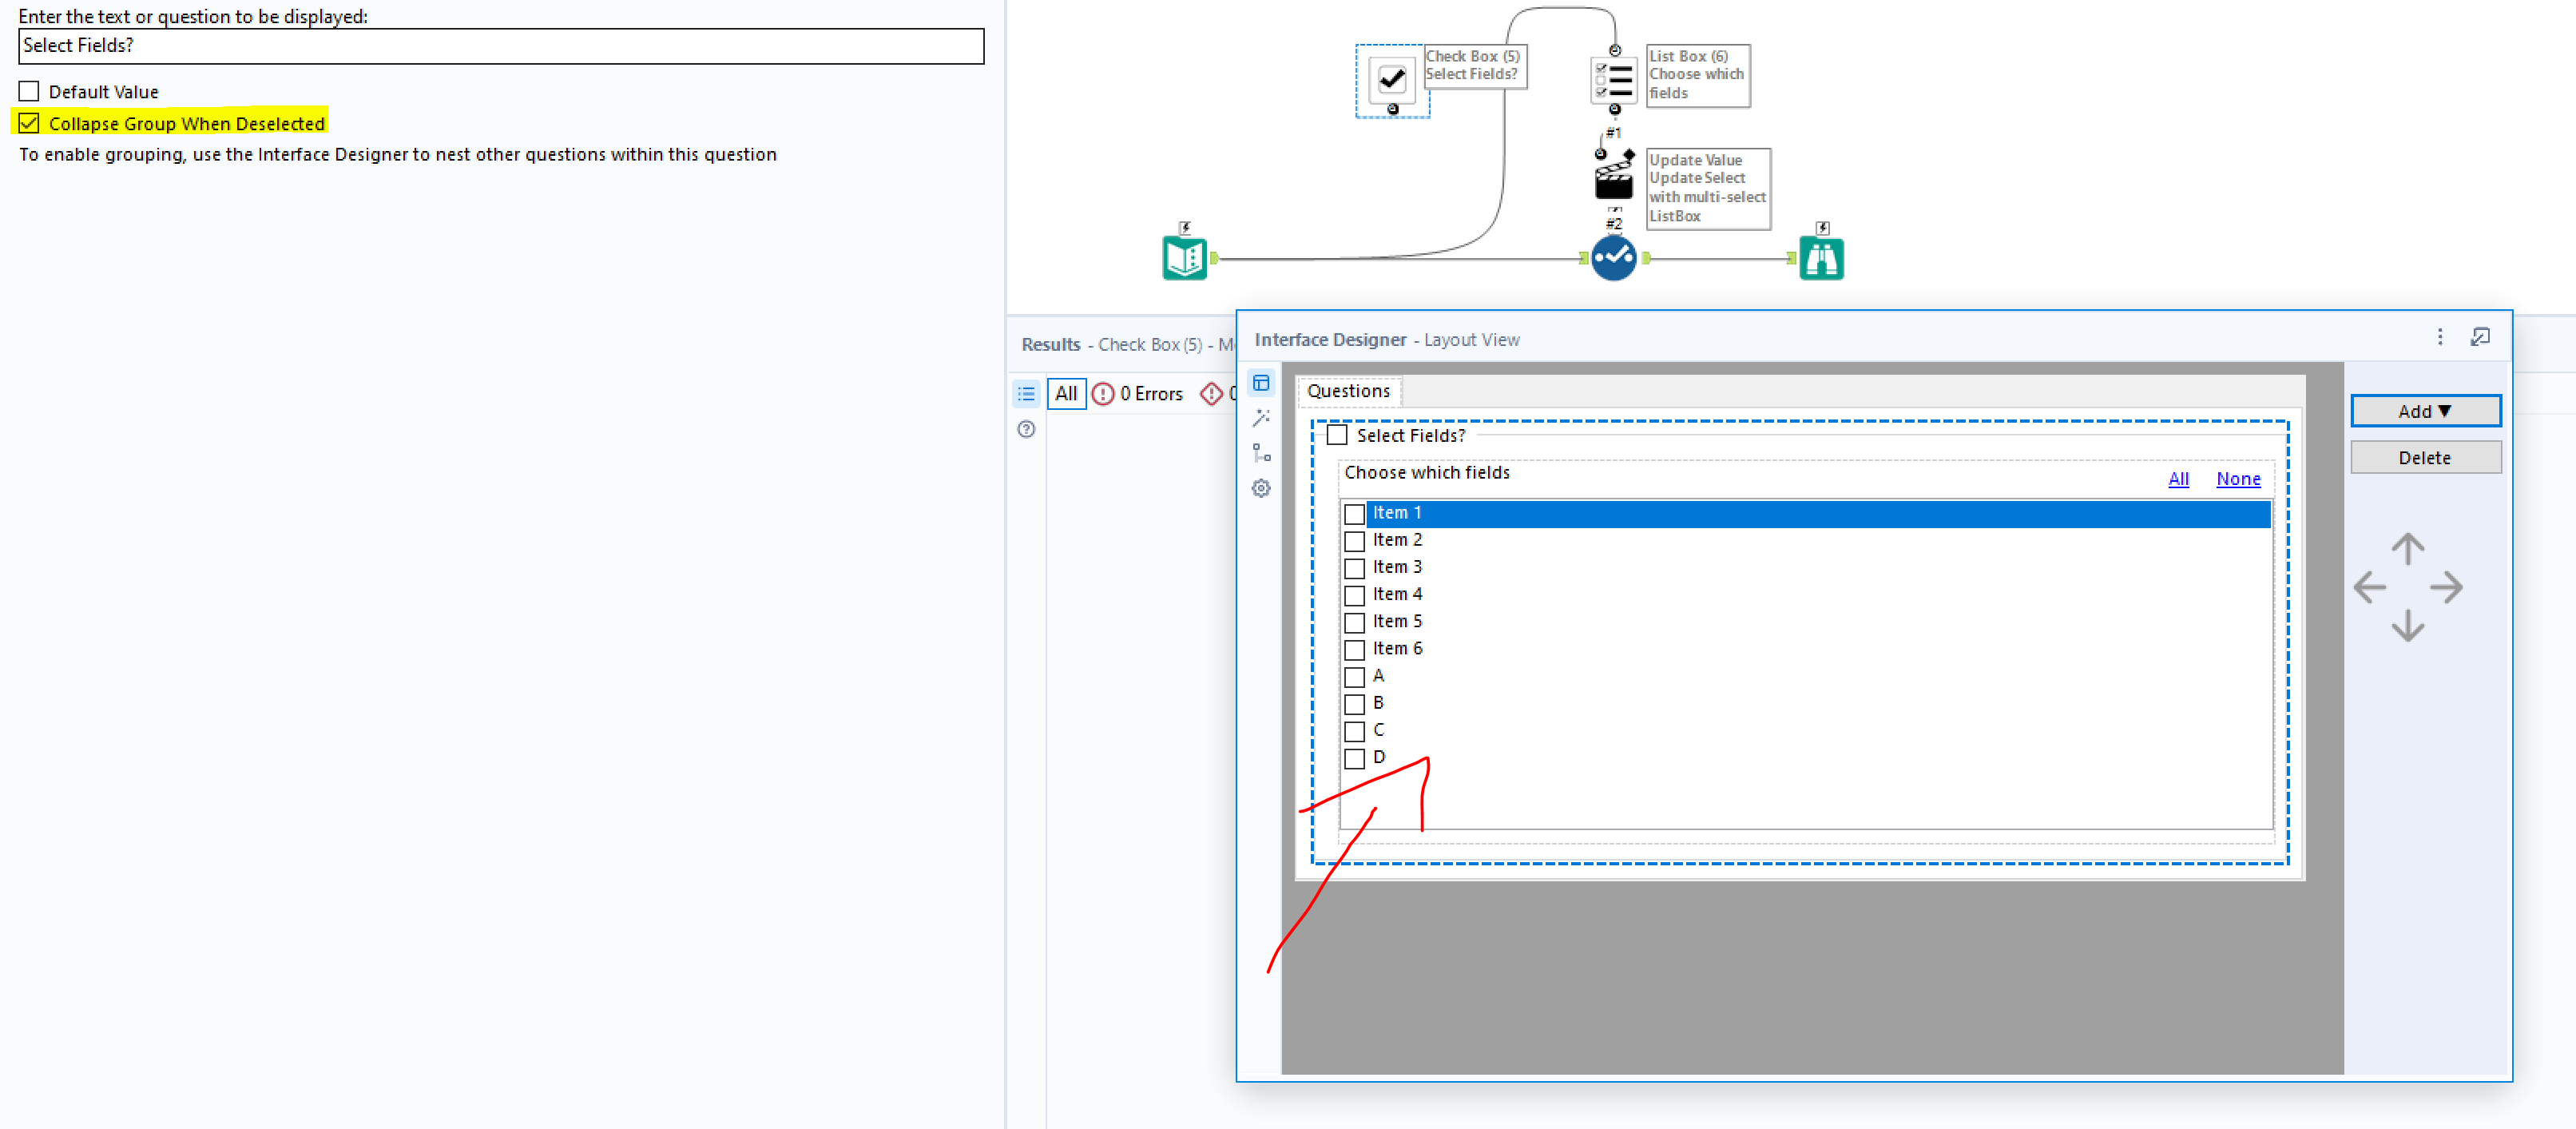Screen dimensions: 2576x1129
Task: Select the Text Input tool on the canvas
Action: point(1185,257)
